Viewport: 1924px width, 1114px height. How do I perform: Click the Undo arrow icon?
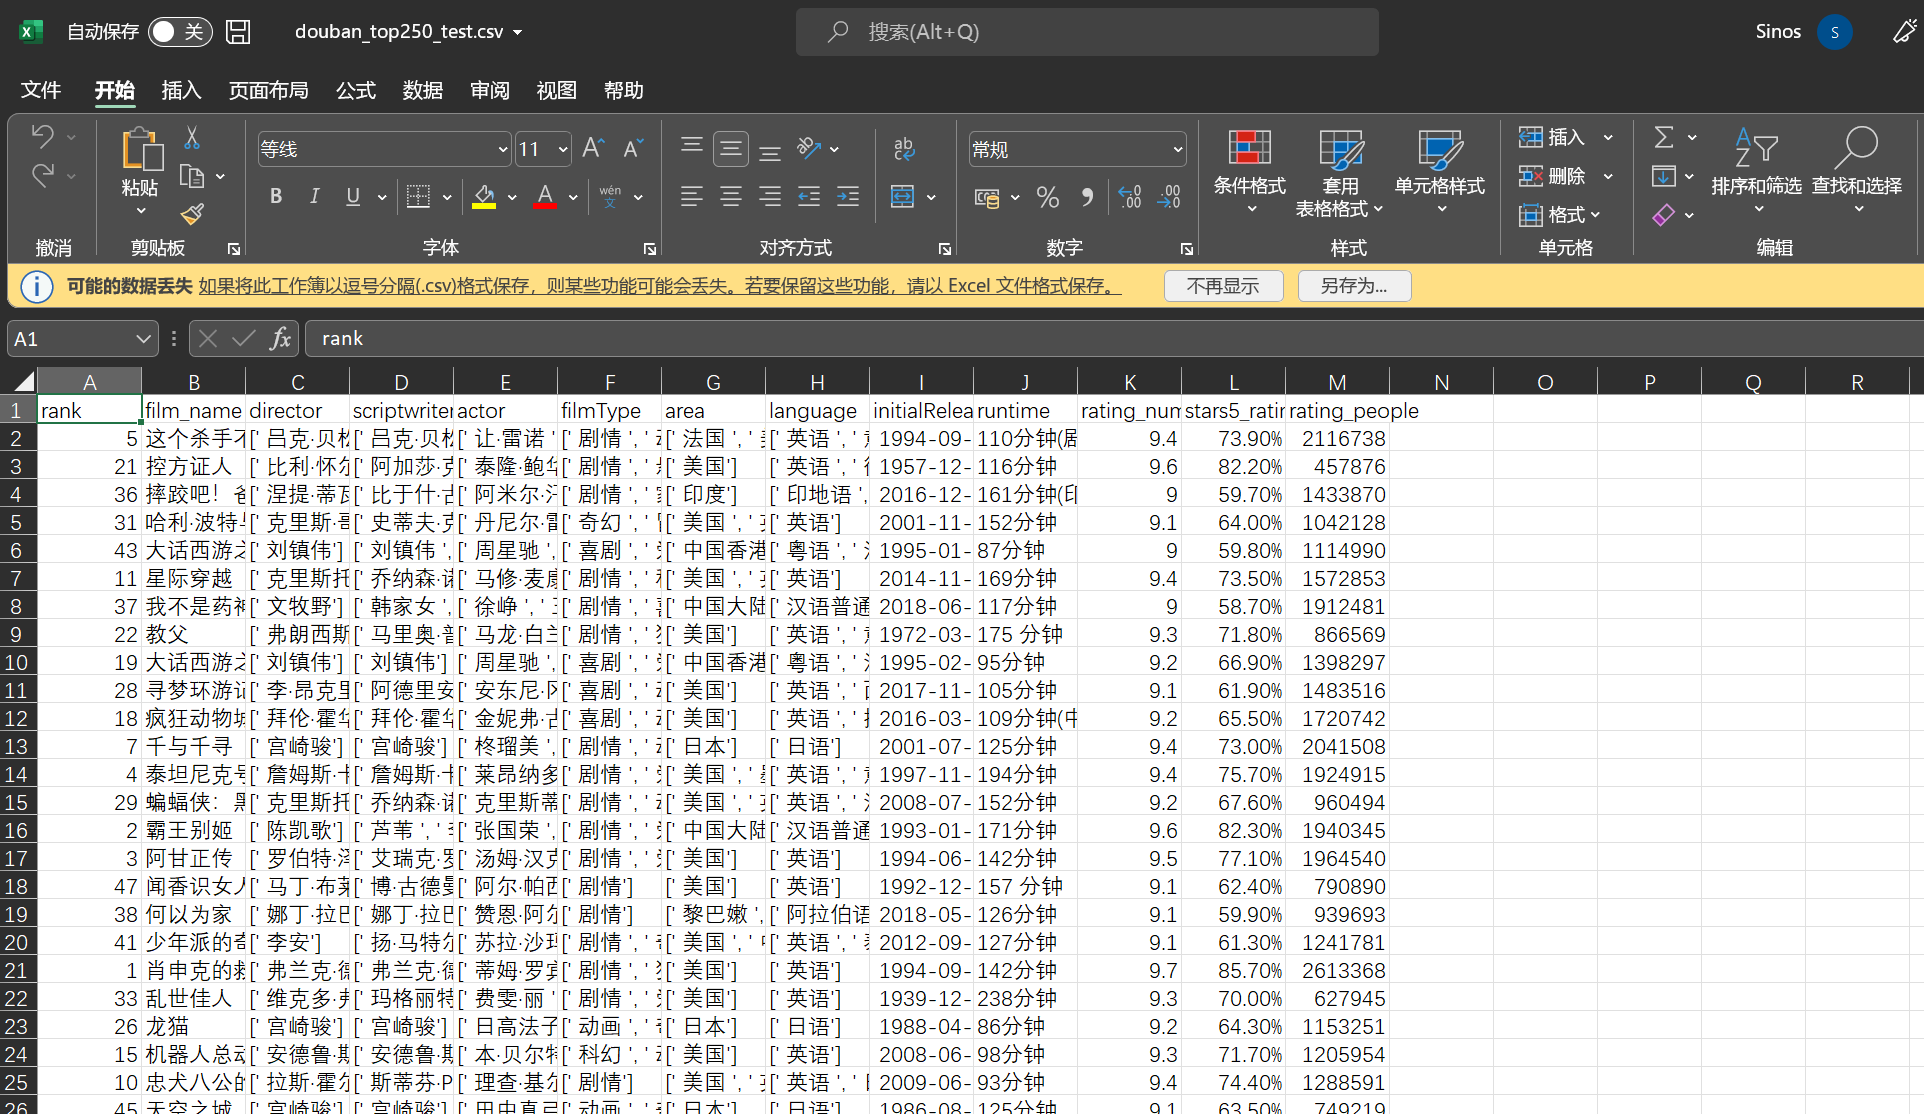coord(42,136)
